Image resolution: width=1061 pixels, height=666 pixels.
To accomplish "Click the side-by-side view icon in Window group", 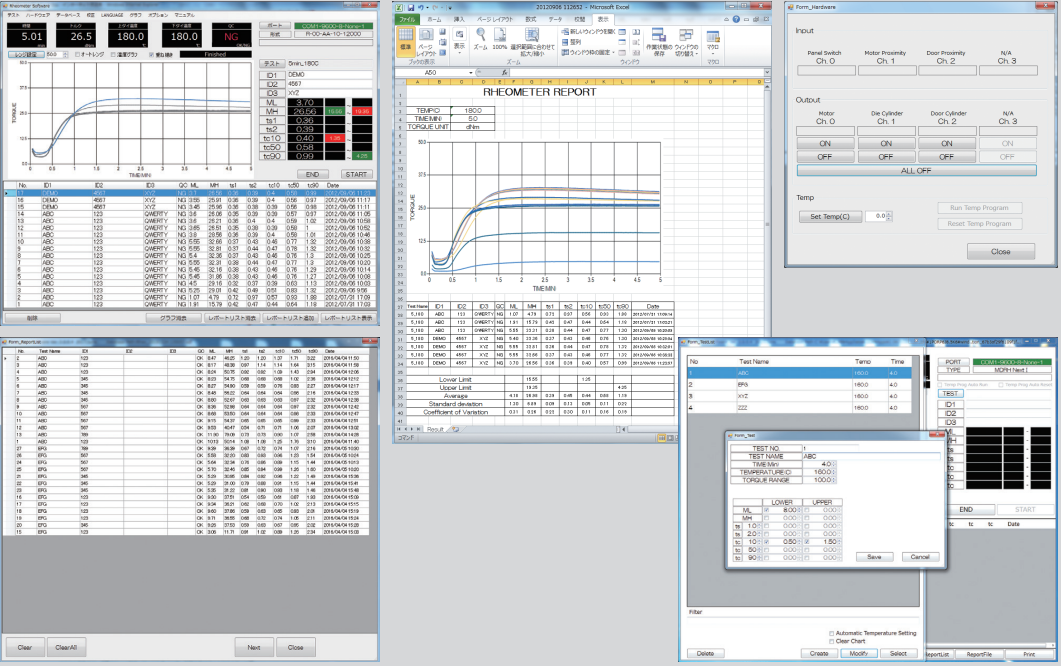I will 636,31.
